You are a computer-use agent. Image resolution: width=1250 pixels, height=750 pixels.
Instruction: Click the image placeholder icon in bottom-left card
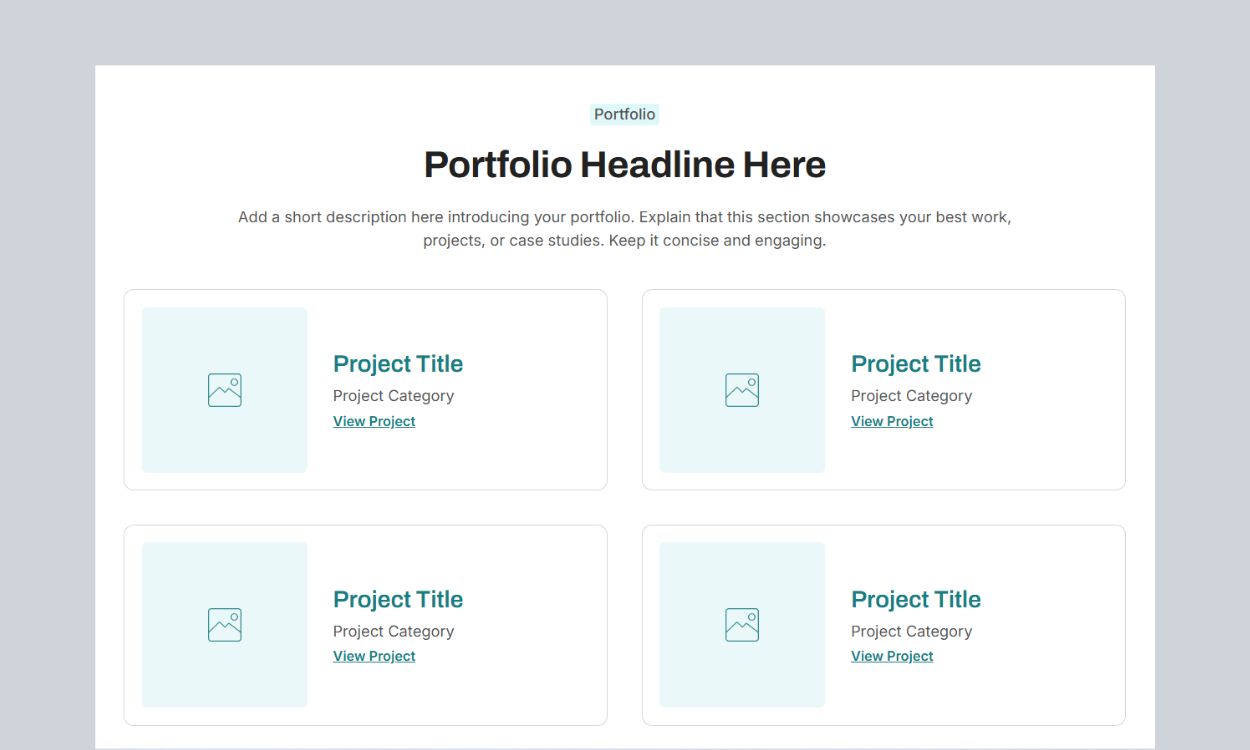225,625
